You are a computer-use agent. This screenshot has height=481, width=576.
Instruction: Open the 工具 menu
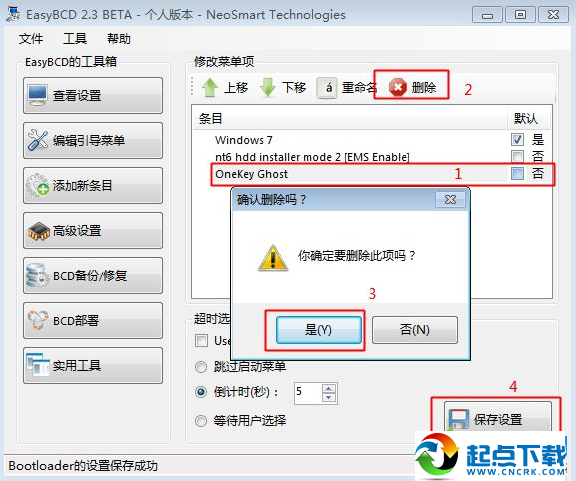tap(75, 39)
